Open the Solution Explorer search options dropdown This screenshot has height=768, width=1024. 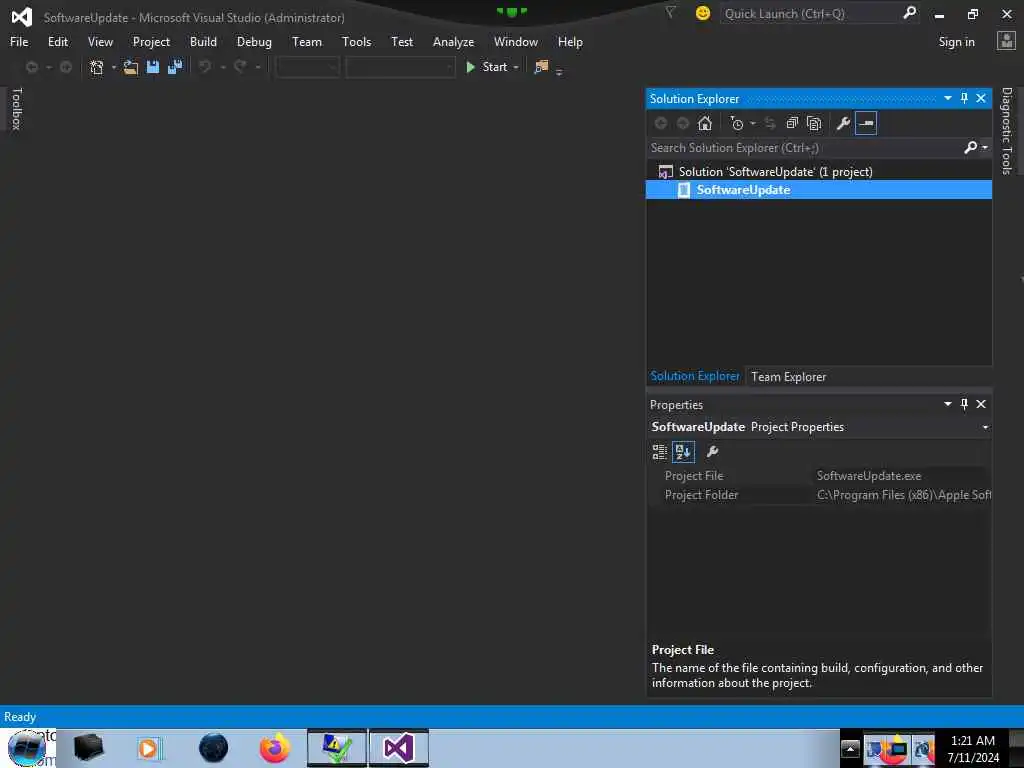click(985, 148)
